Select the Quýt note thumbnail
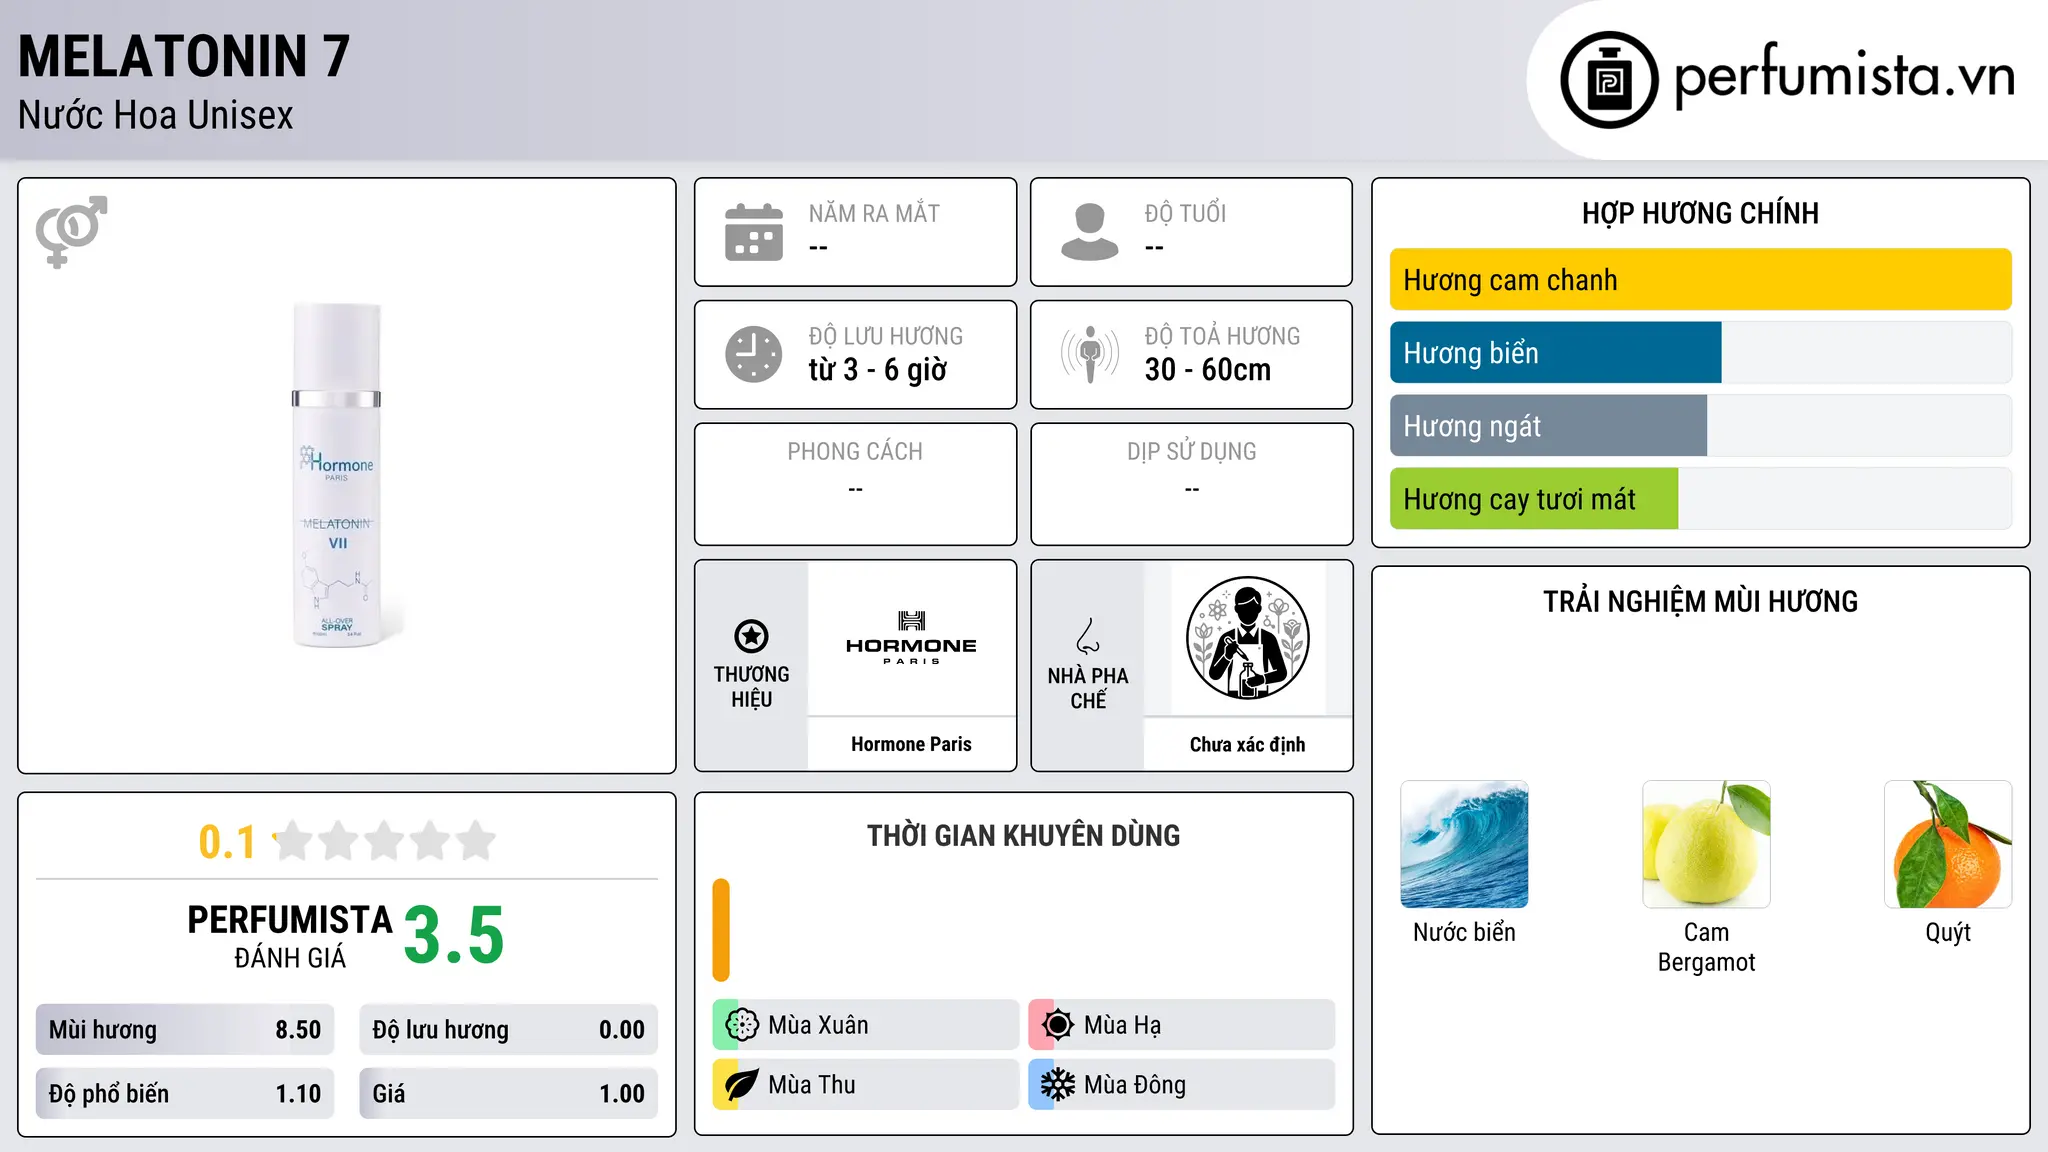The image size is (2048, 1152). pyautogui.click(x=1948, y=844)
